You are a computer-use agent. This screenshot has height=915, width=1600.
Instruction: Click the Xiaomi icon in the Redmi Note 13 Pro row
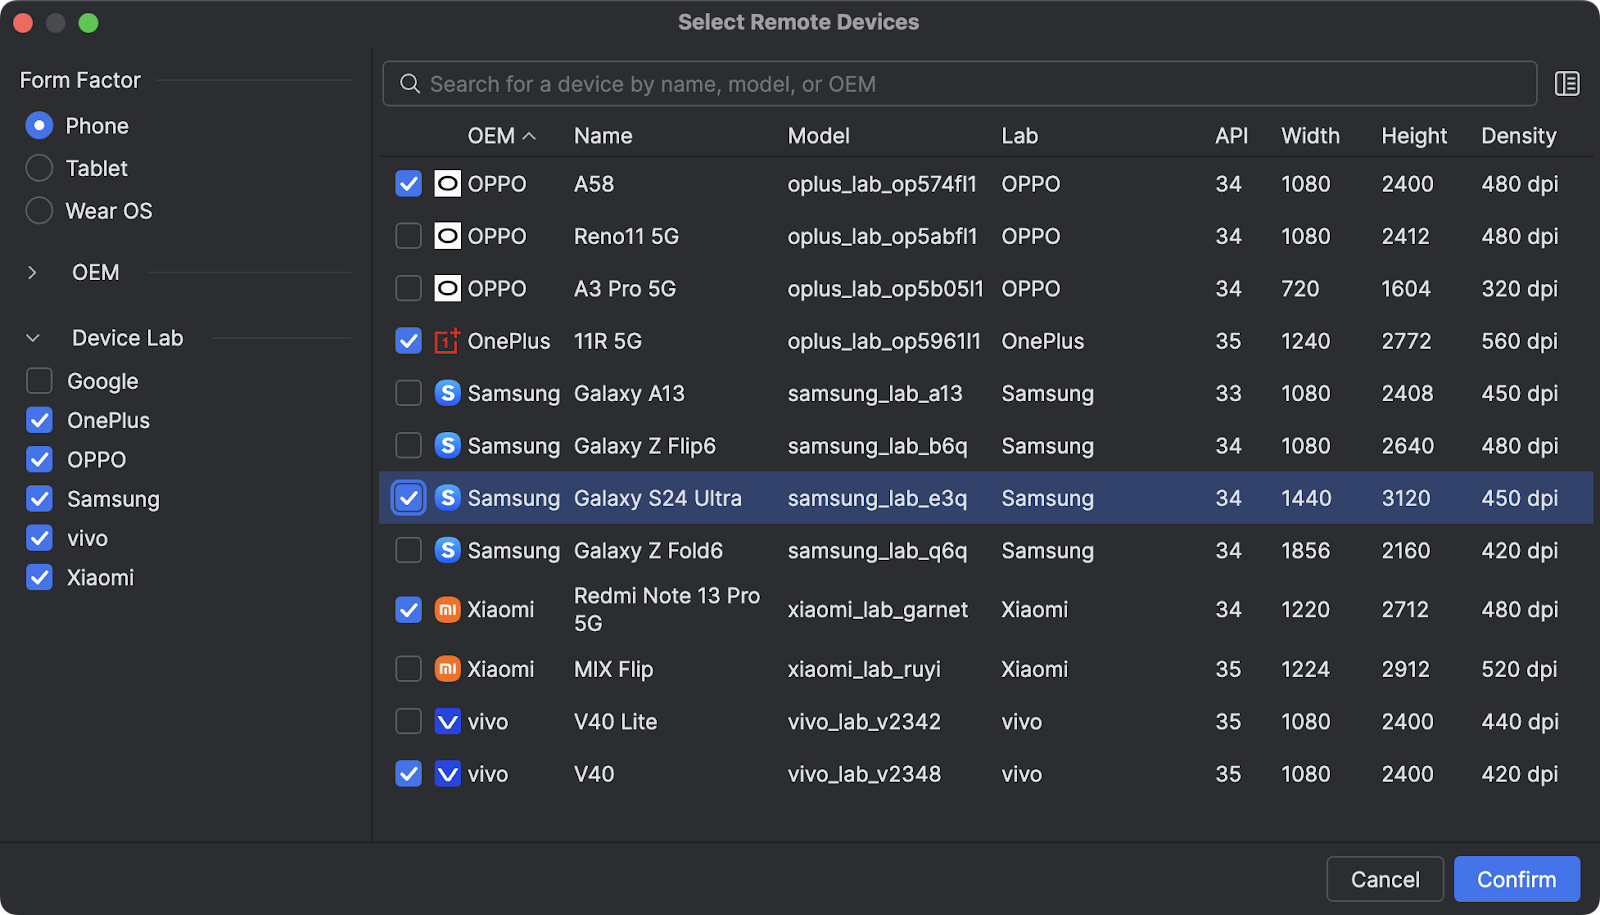448,610
